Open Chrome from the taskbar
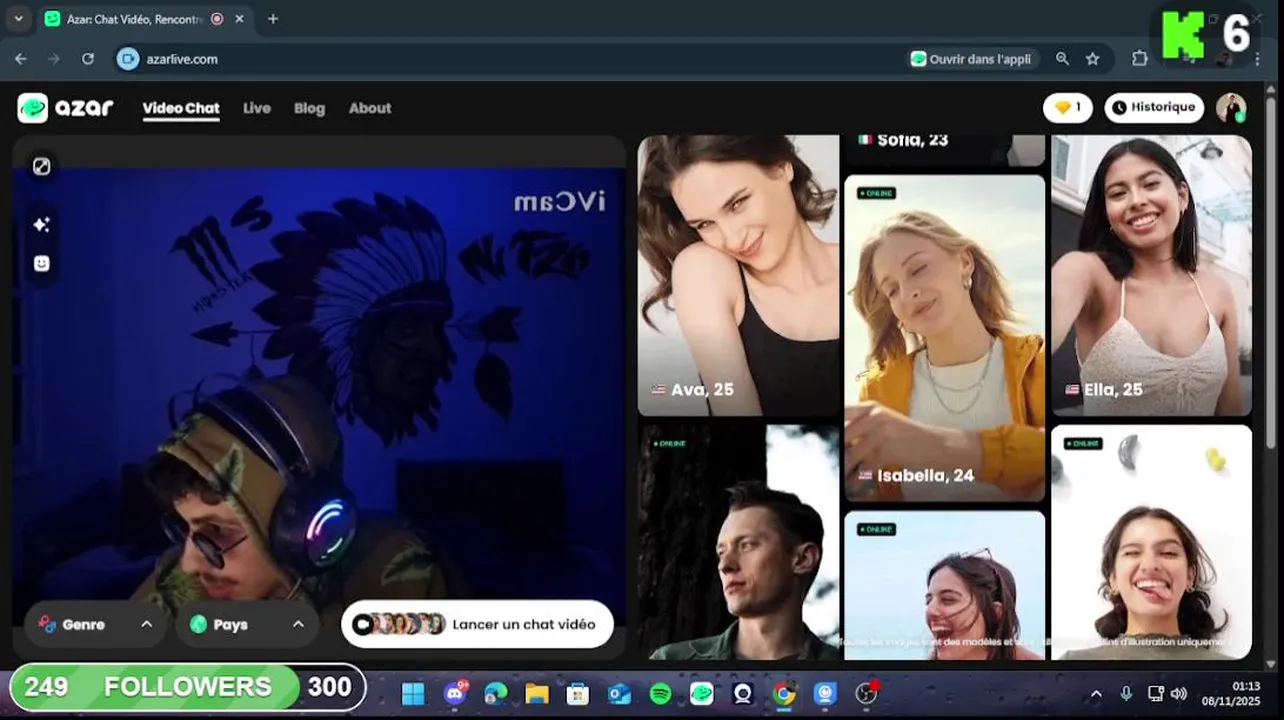1284x720 pixels. [x=785, y=693]
